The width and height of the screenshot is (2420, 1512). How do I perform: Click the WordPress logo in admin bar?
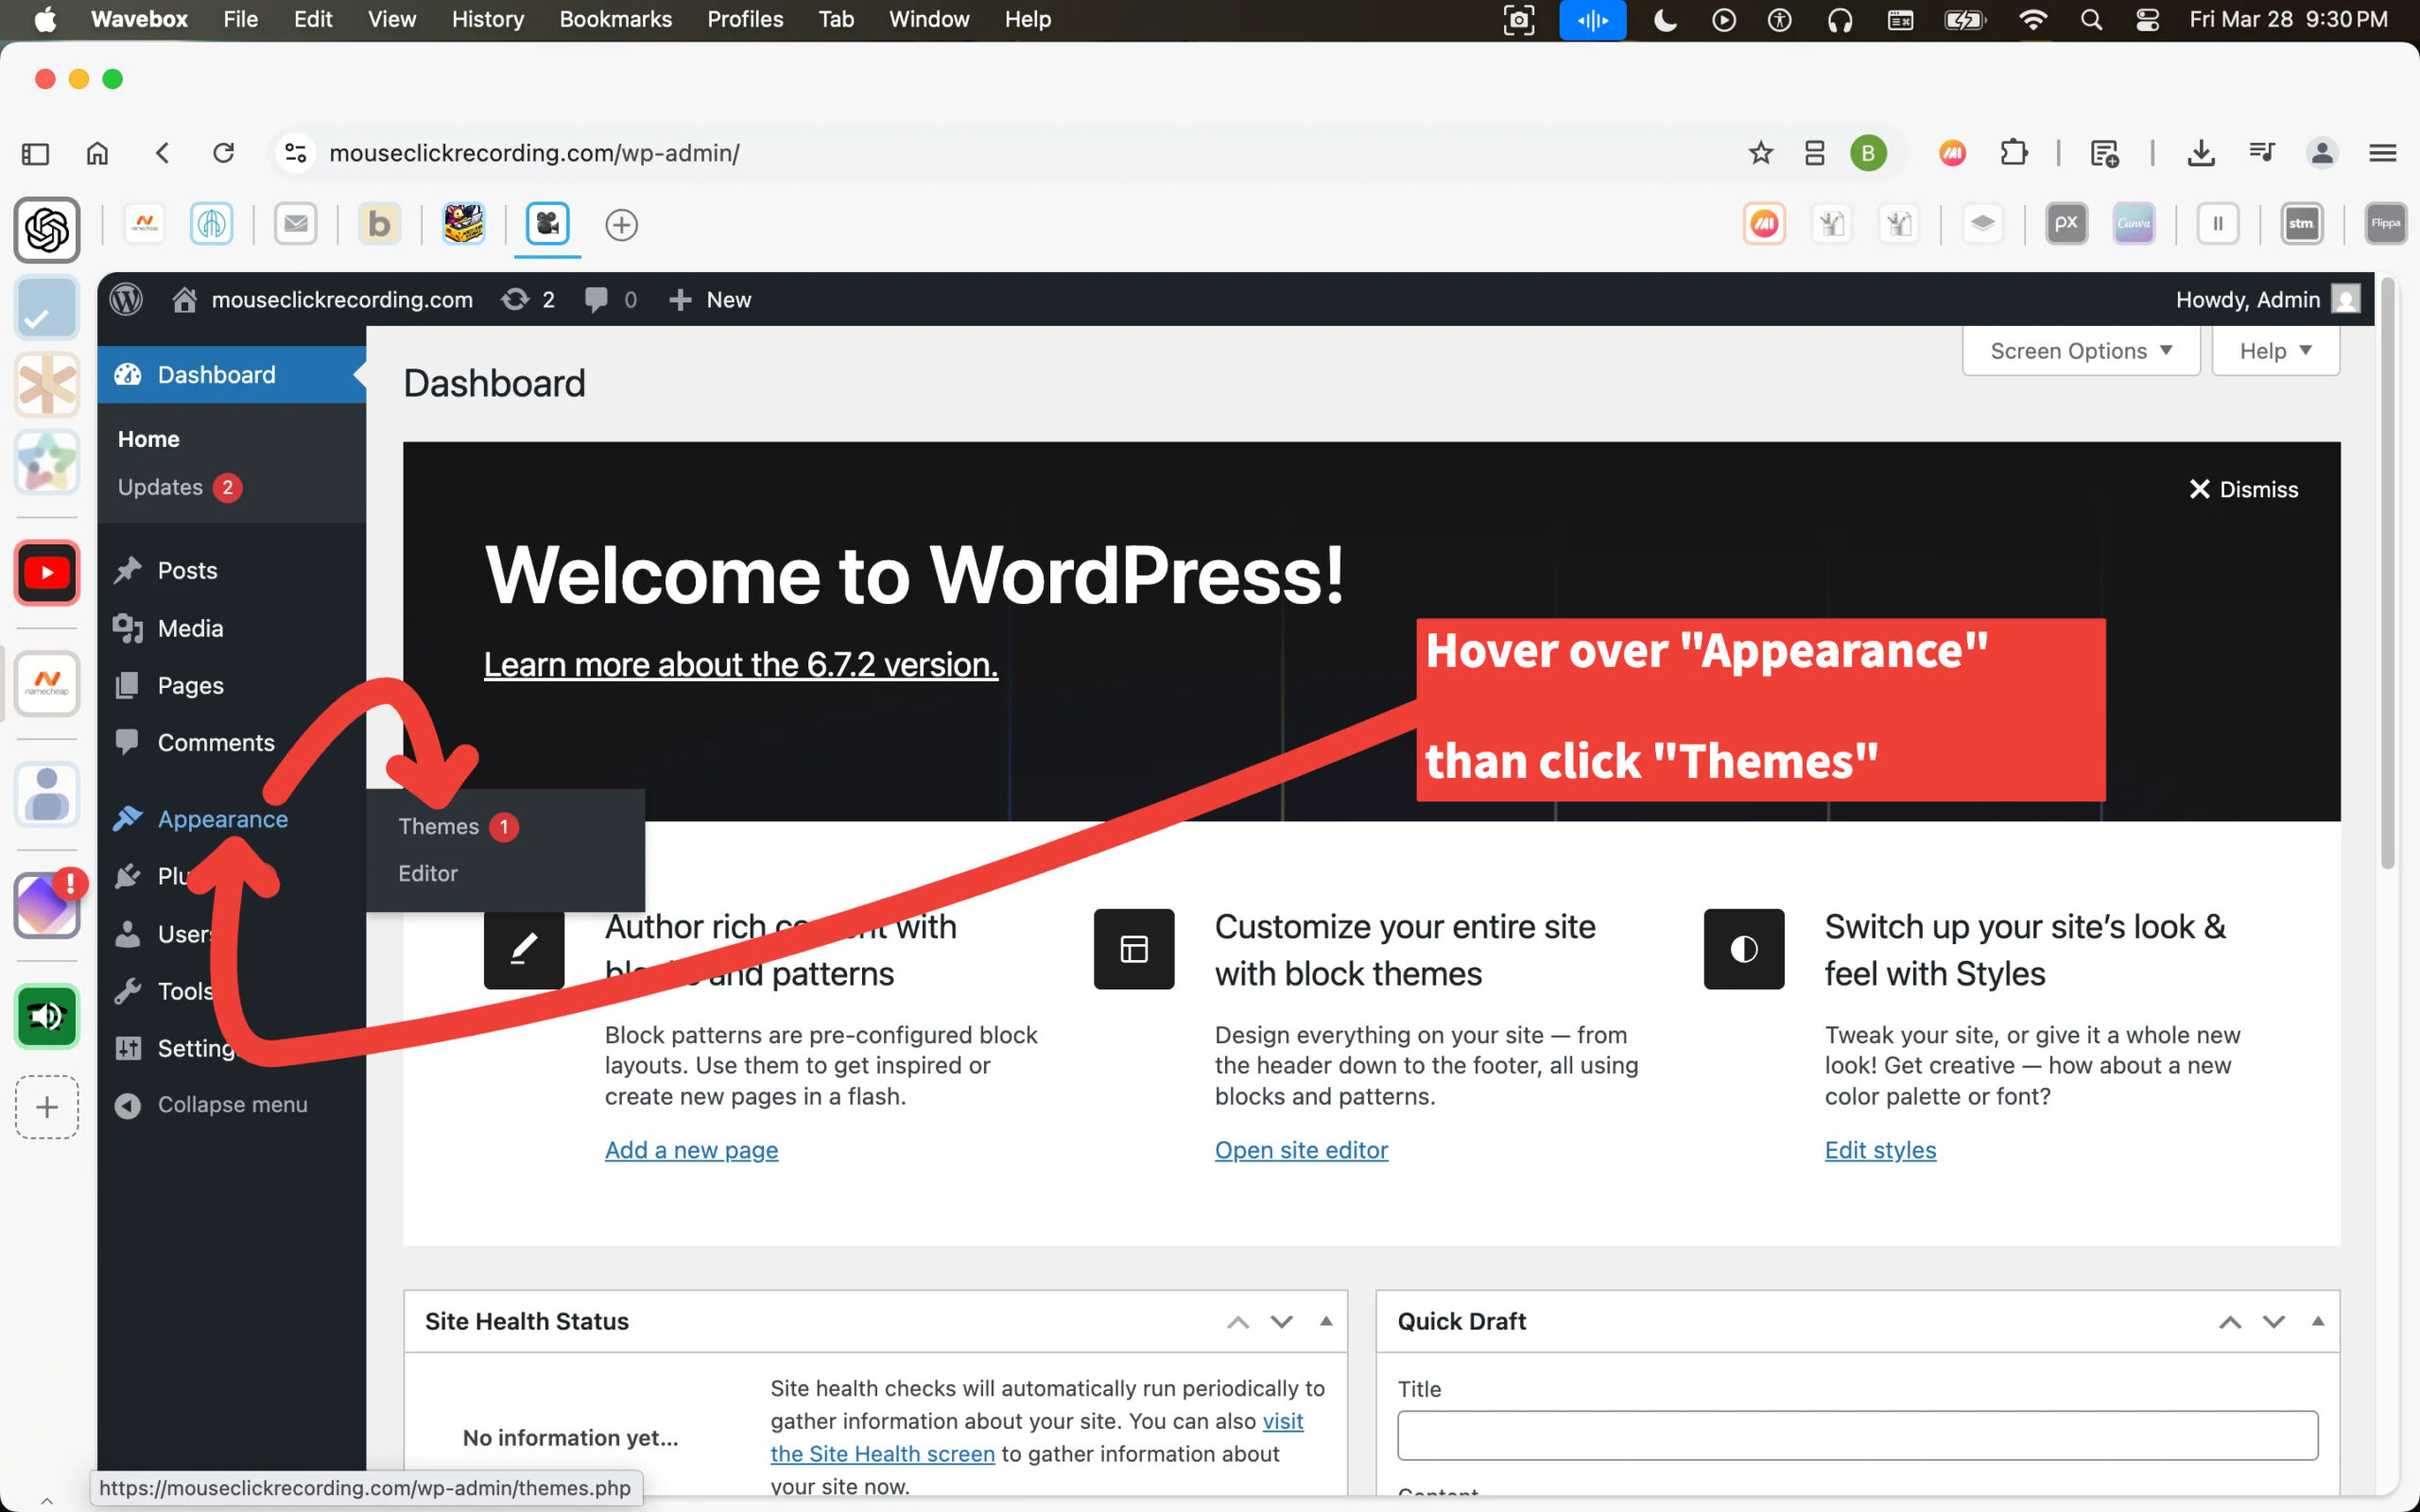(x=126, y=299)
